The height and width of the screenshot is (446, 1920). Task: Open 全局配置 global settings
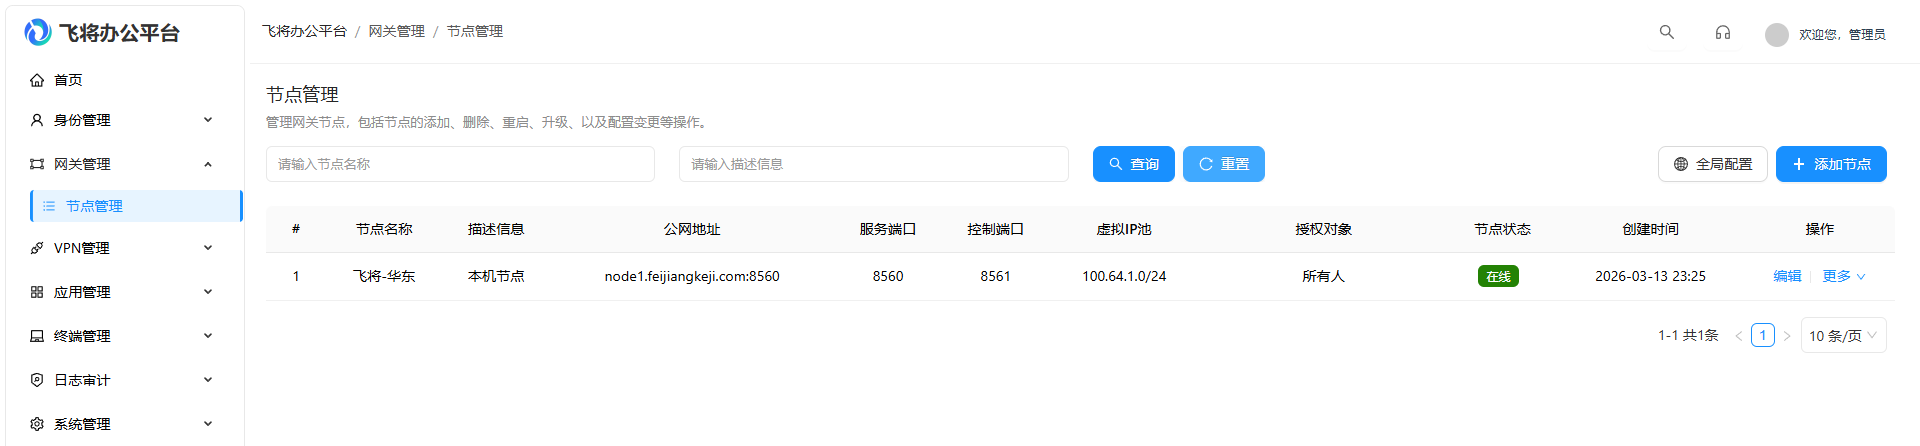(1712, 164)
